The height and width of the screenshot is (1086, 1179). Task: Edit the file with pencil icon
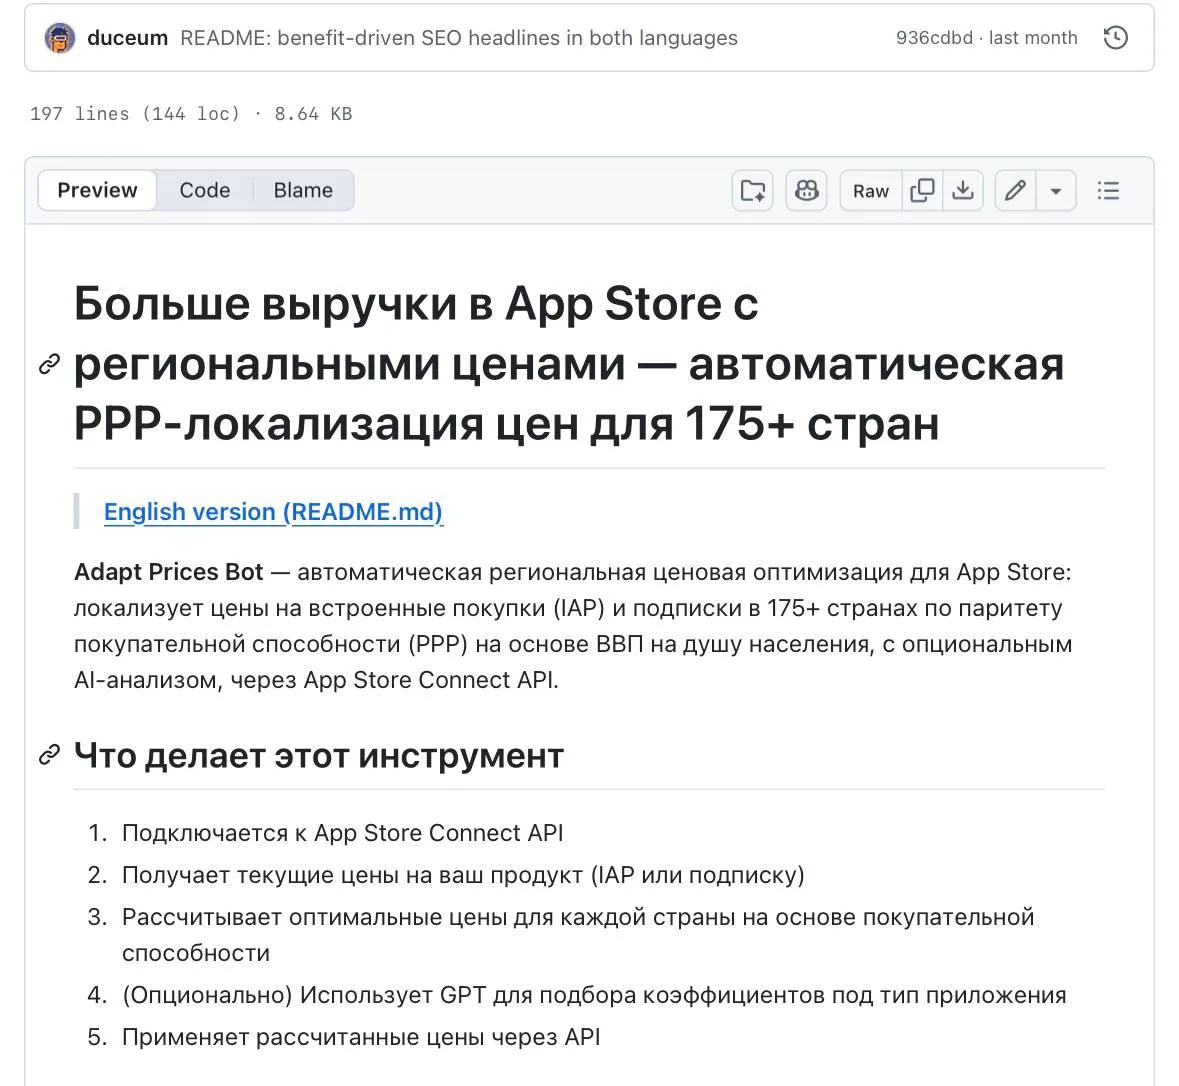coord(1015,190)
